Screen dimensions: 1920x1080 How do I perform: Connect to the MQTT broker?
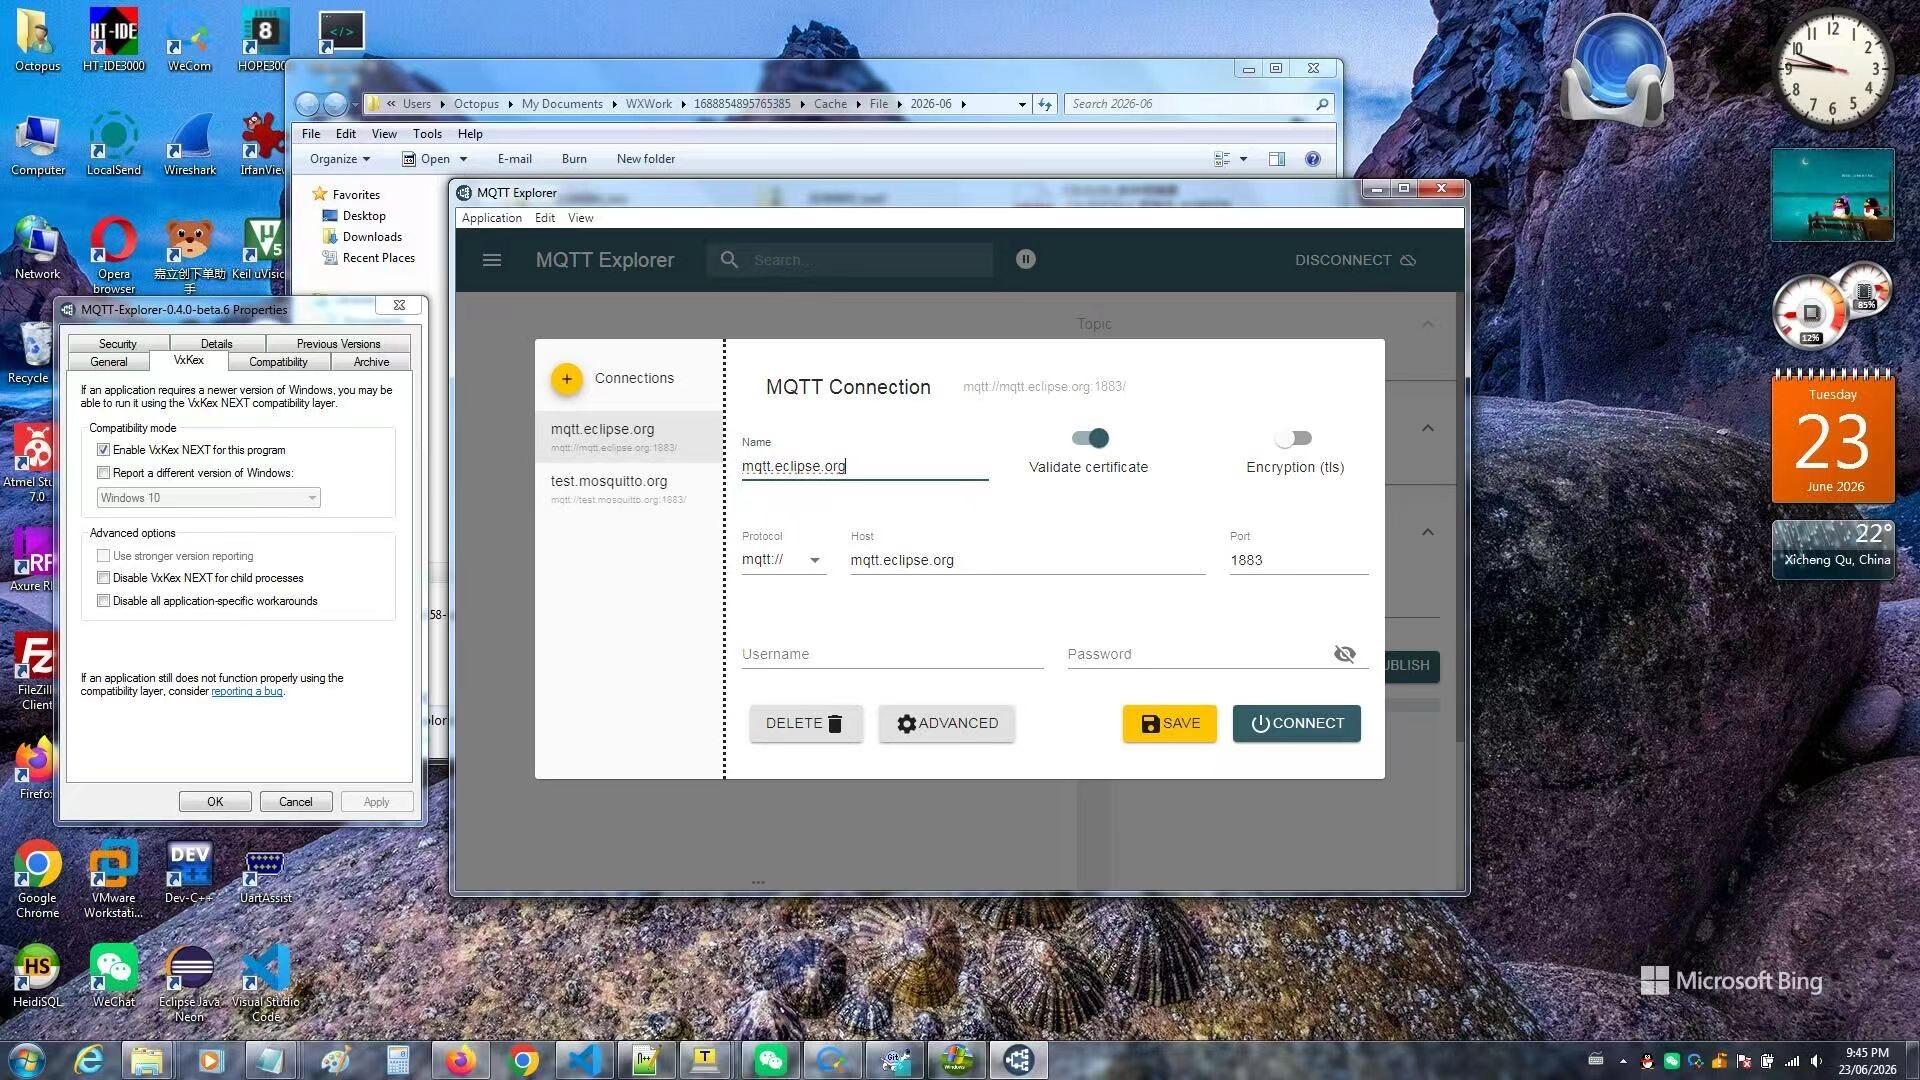1296,723
